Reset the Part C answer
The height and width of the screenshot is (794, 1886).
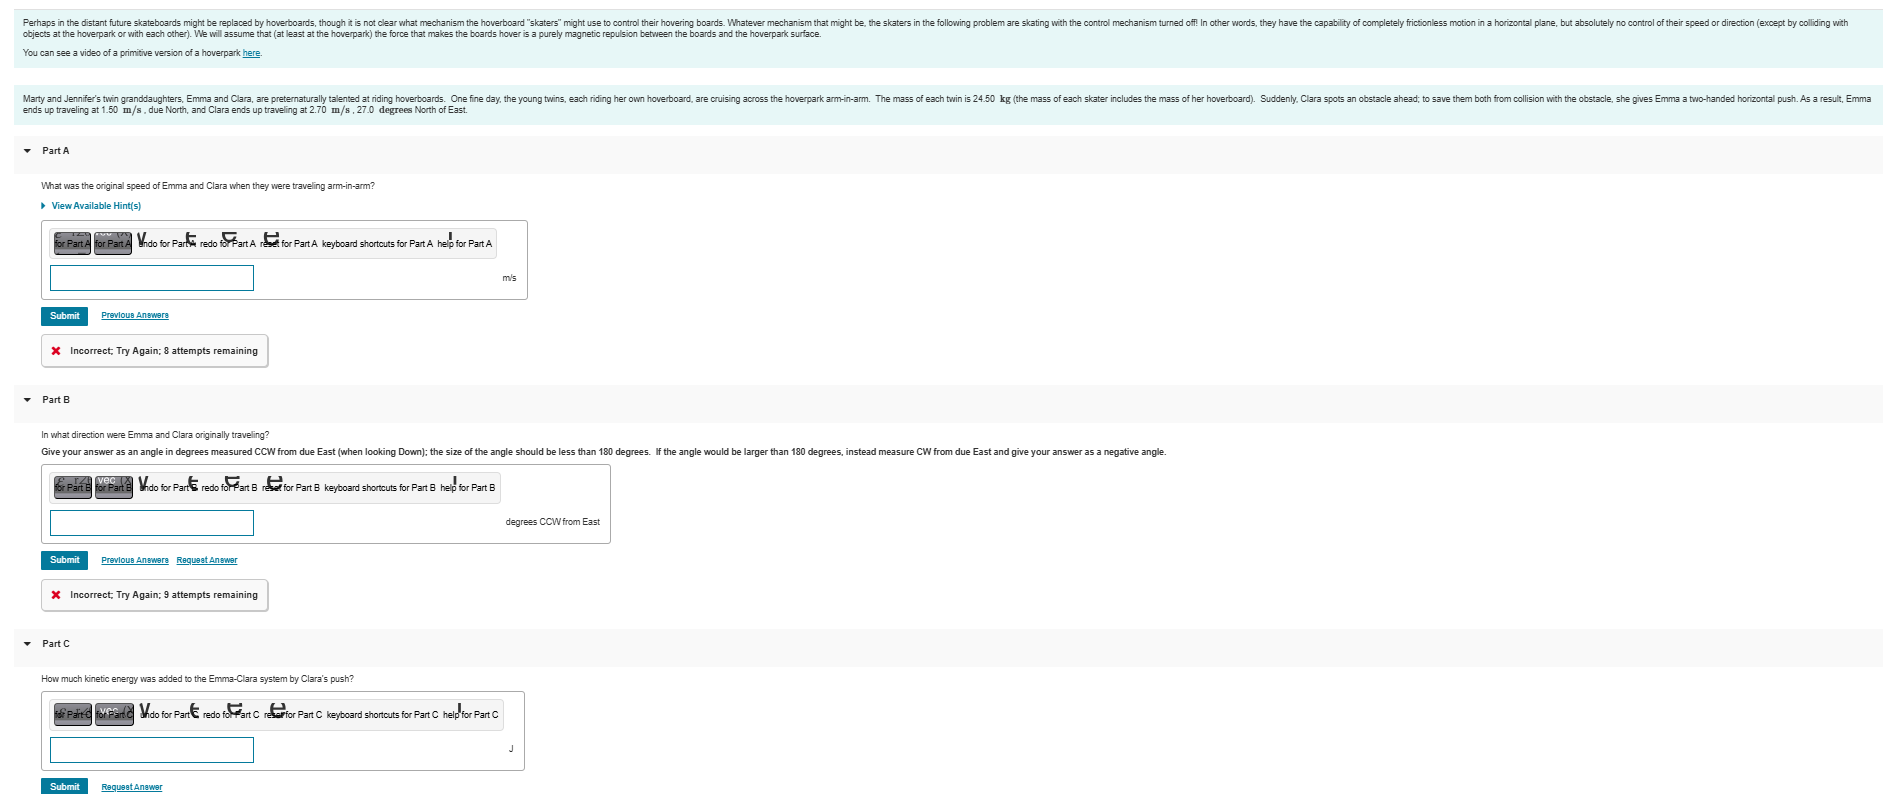(293, 714)
